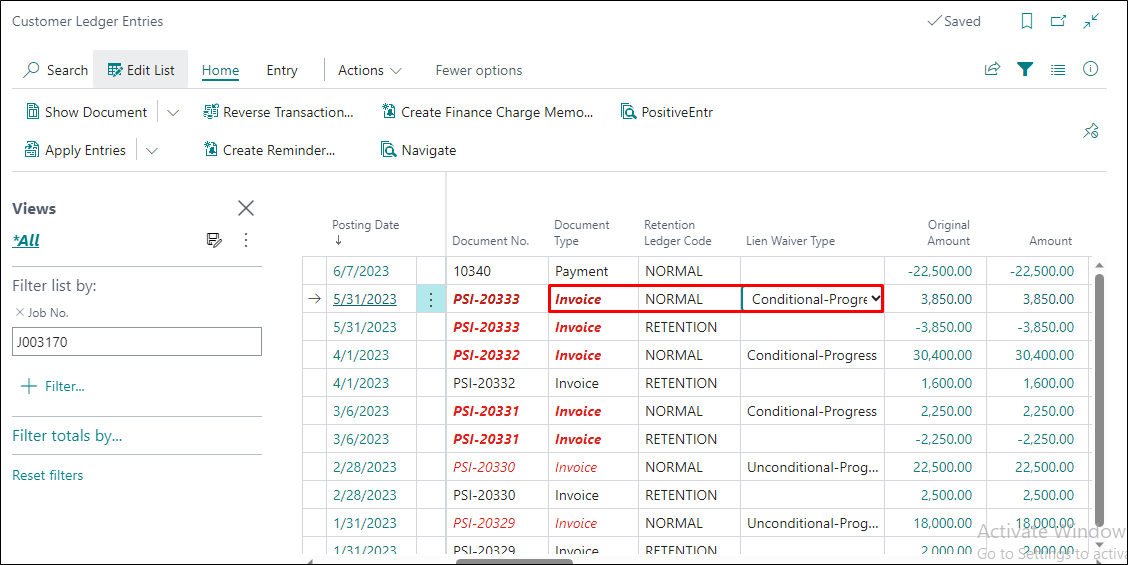Expand Show Document dropdown arrow
1128x565 pixels.
click(173, 112)
